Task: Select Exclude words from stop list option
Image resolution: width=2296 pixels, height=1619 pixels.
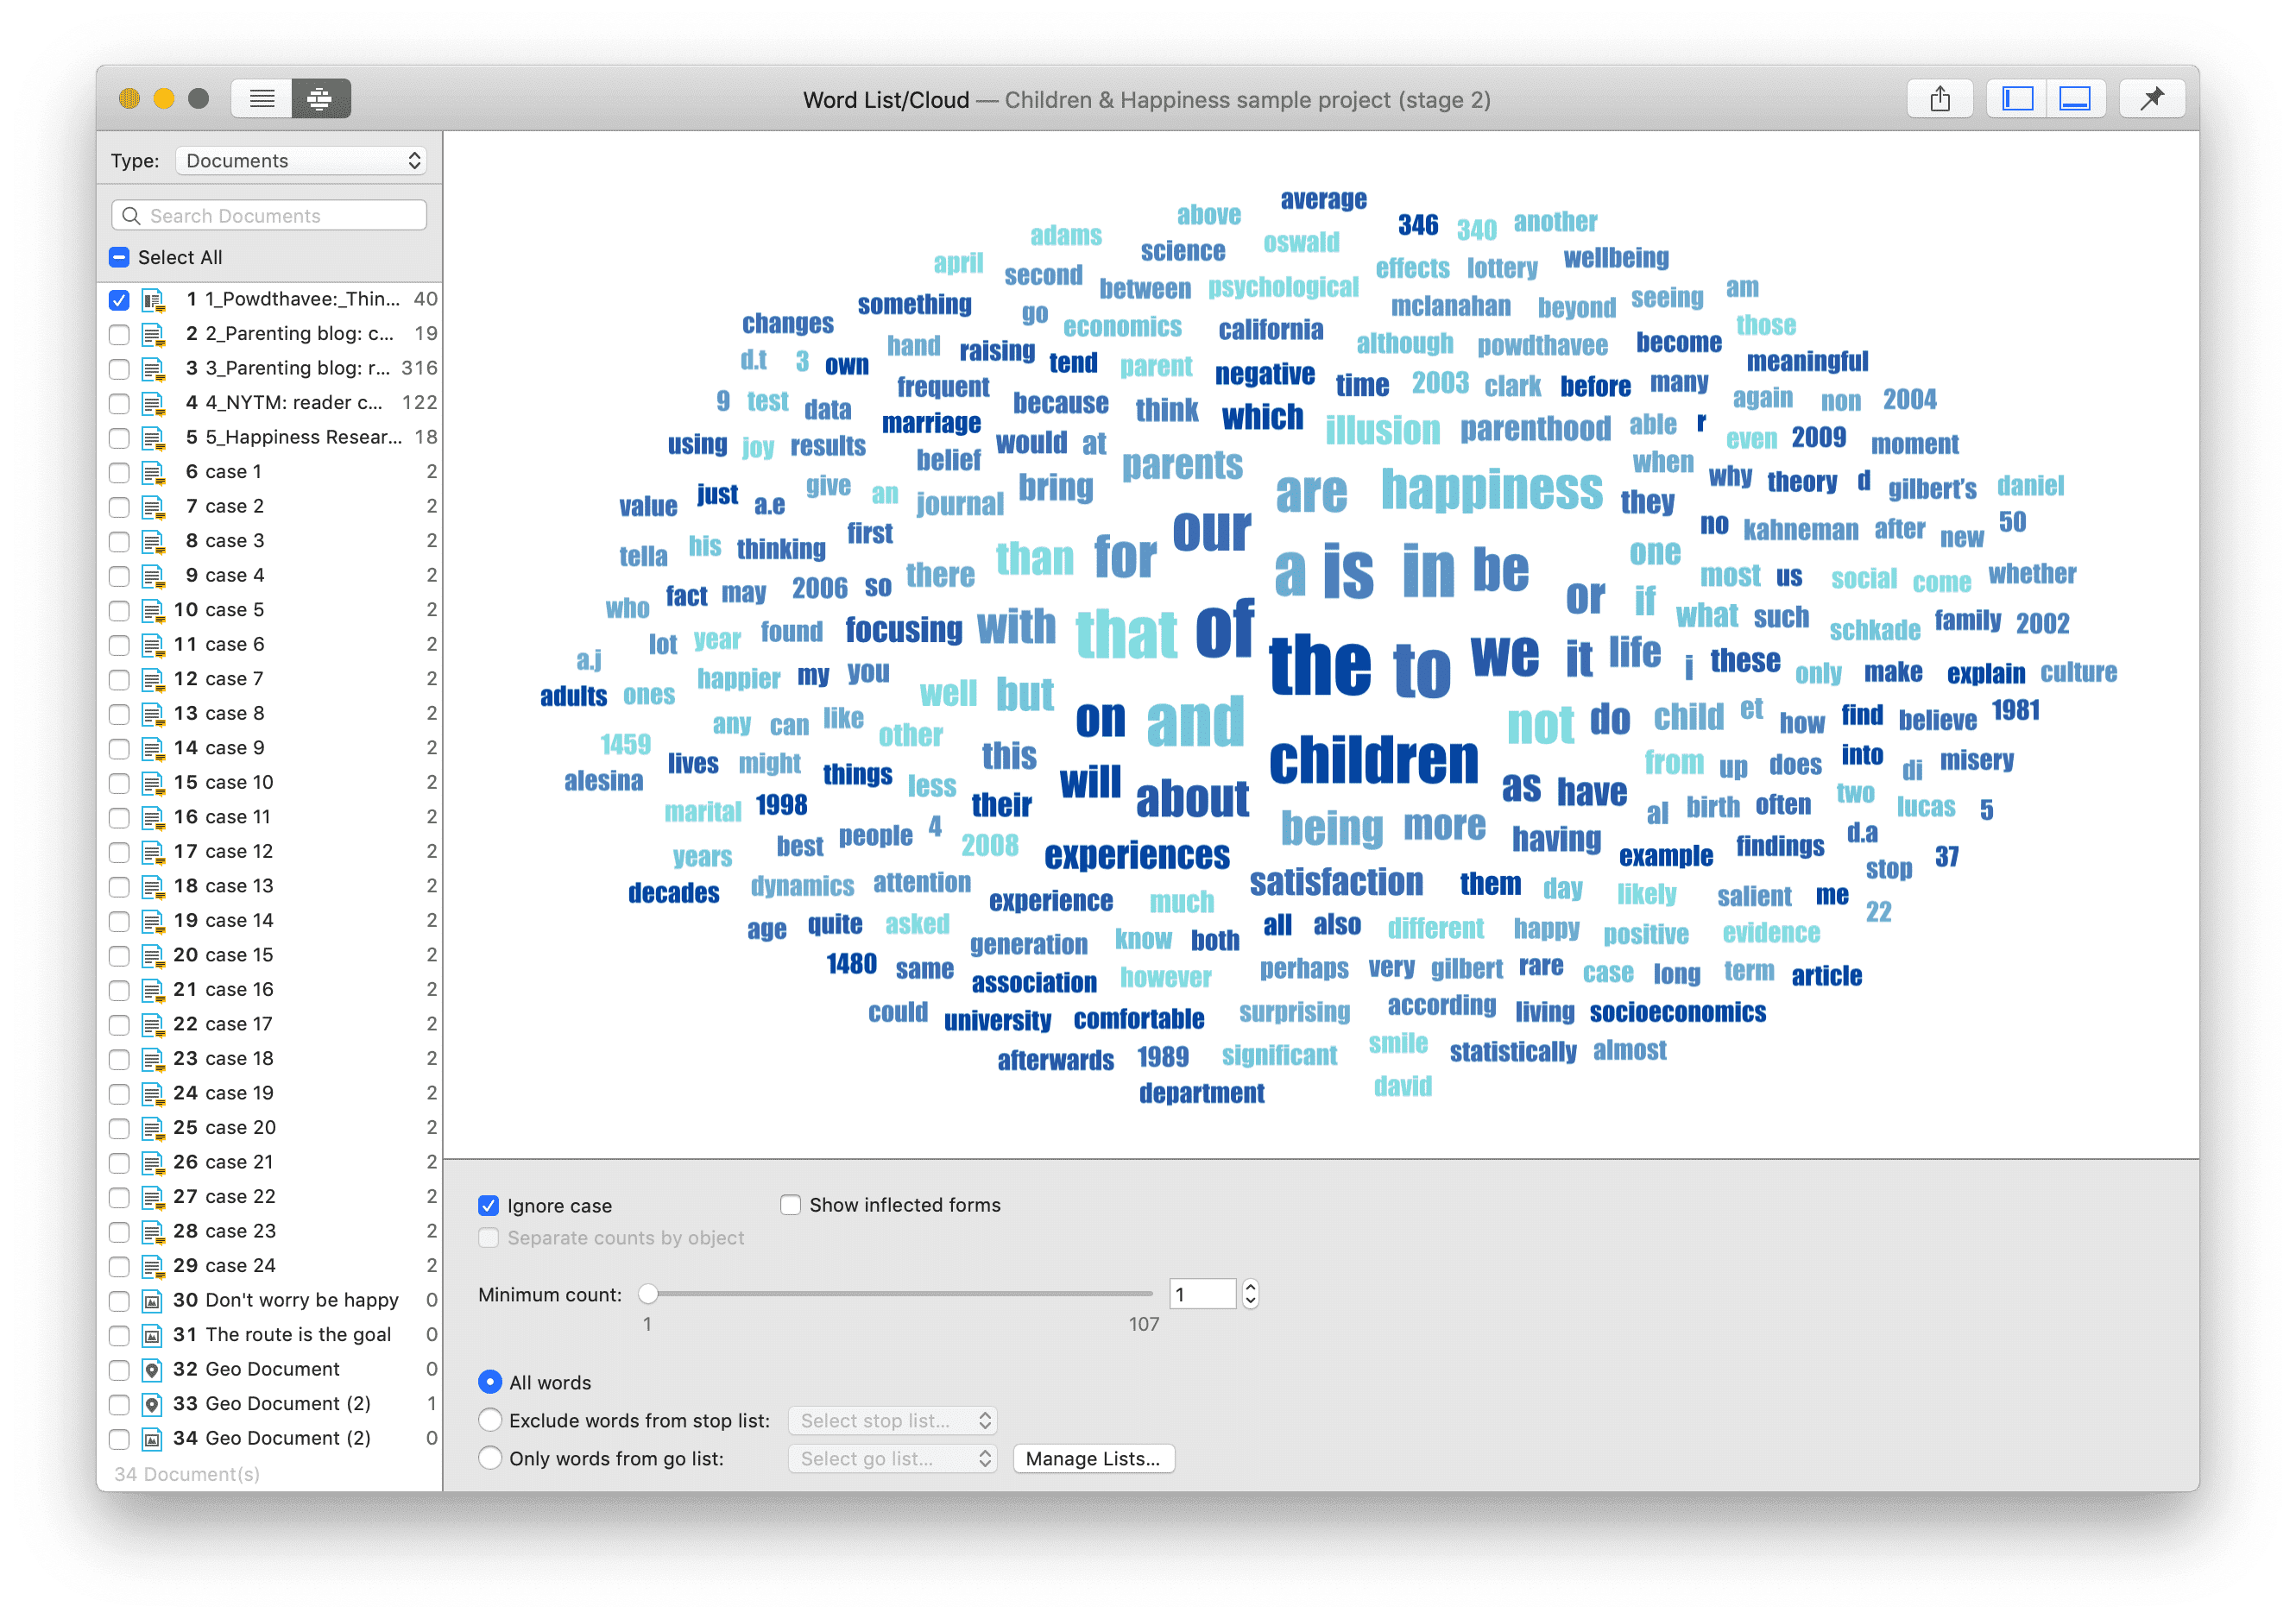Action: coord(490,1420)
